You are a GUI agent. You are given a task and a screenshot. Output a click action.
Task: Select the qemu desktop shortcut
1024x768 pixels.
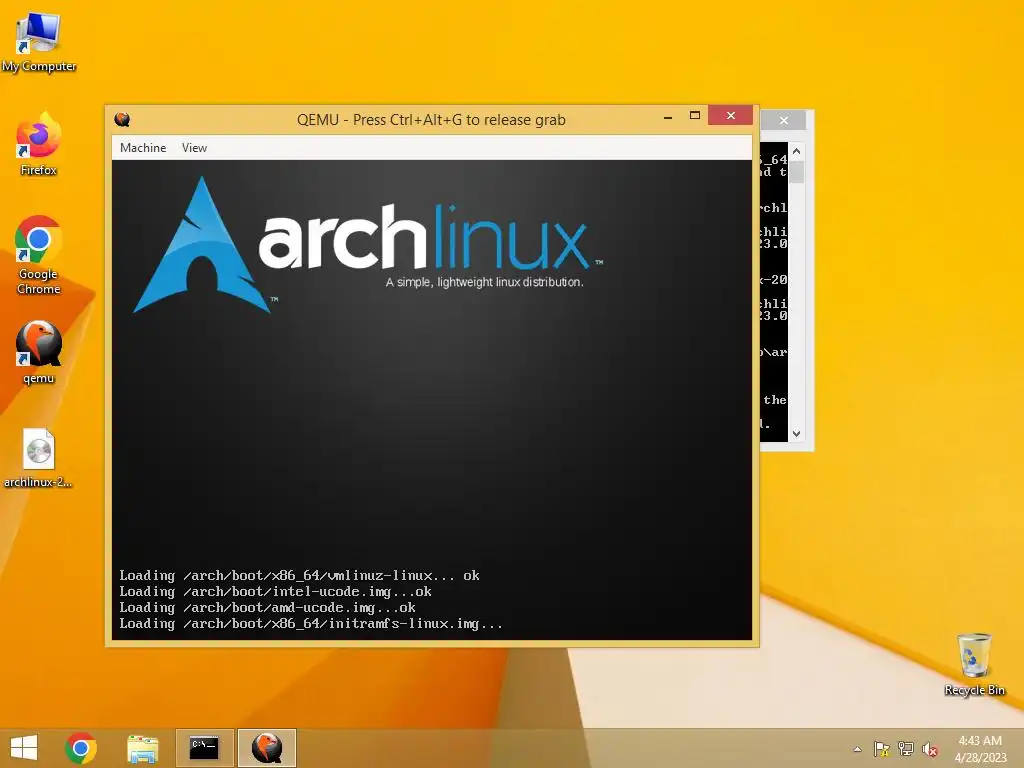[39, 353]
